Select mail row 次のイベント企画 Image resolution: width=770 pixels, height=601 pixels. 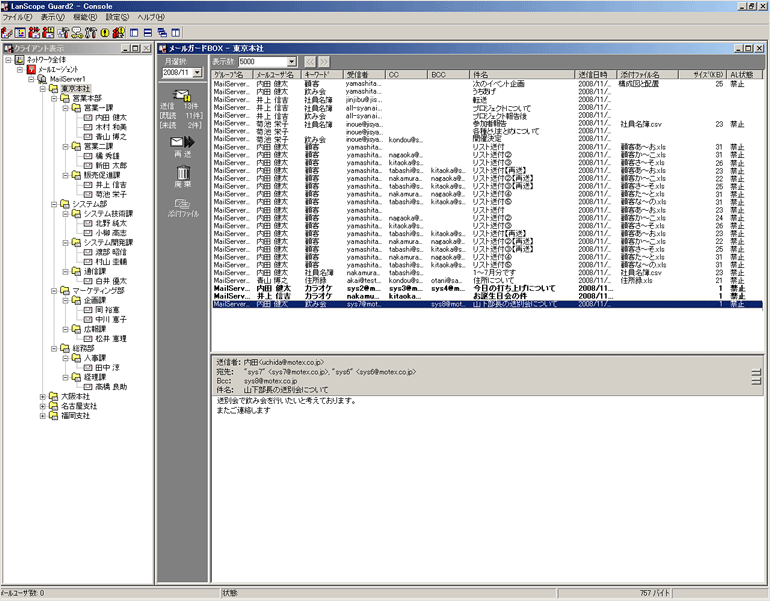click(487, 84)
